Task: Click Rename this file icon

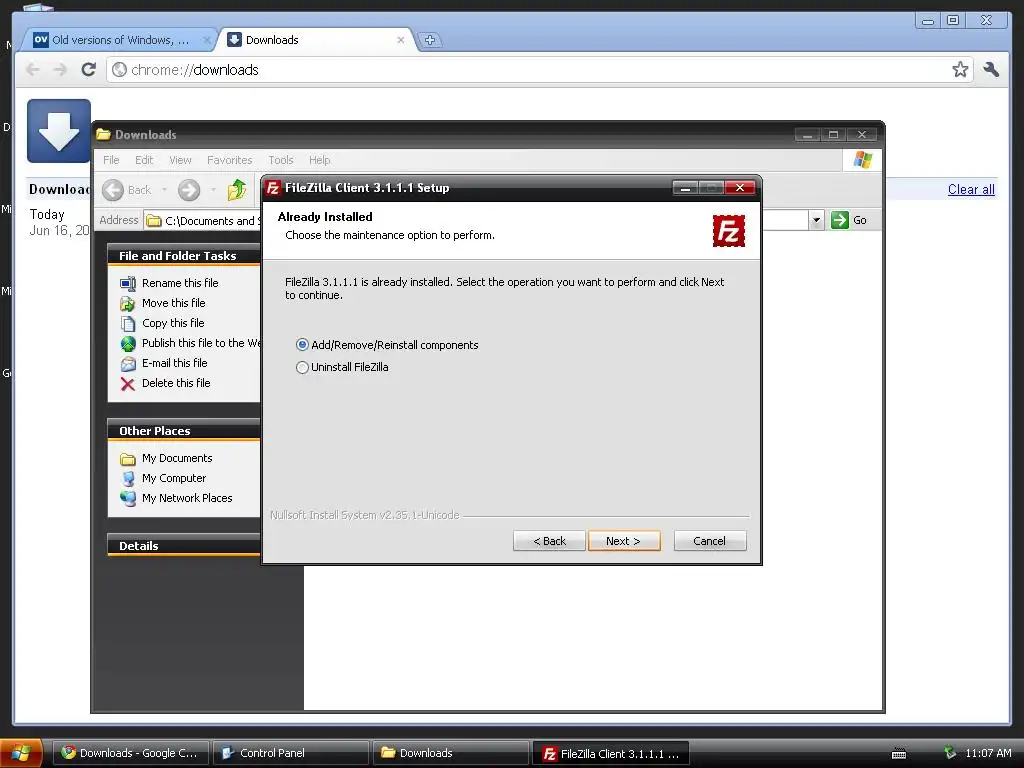Action: pyautogui.click(x=128, y=283)
